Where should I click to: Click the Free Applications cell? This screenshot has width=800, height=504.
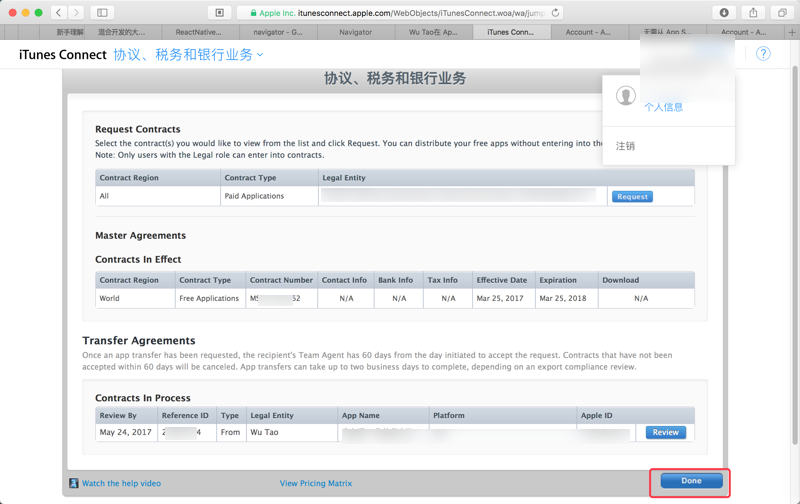pos(209,298)
